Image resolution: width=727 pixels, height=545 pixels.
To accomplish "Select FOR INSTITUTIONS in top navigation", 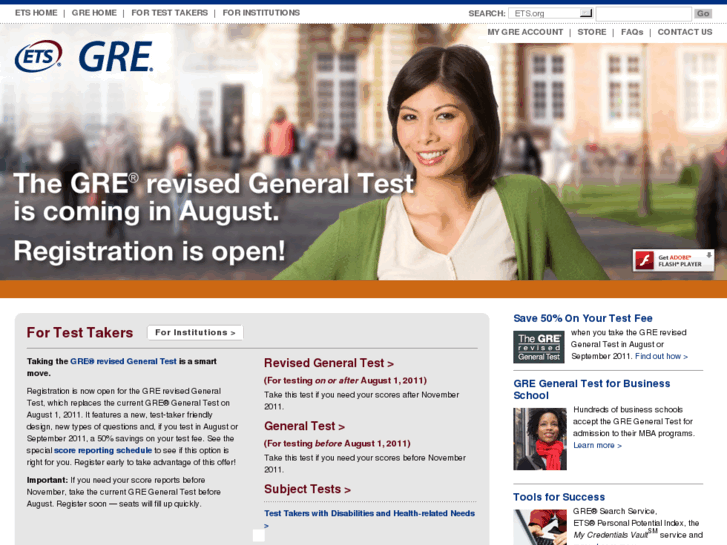I will (261, 13).
